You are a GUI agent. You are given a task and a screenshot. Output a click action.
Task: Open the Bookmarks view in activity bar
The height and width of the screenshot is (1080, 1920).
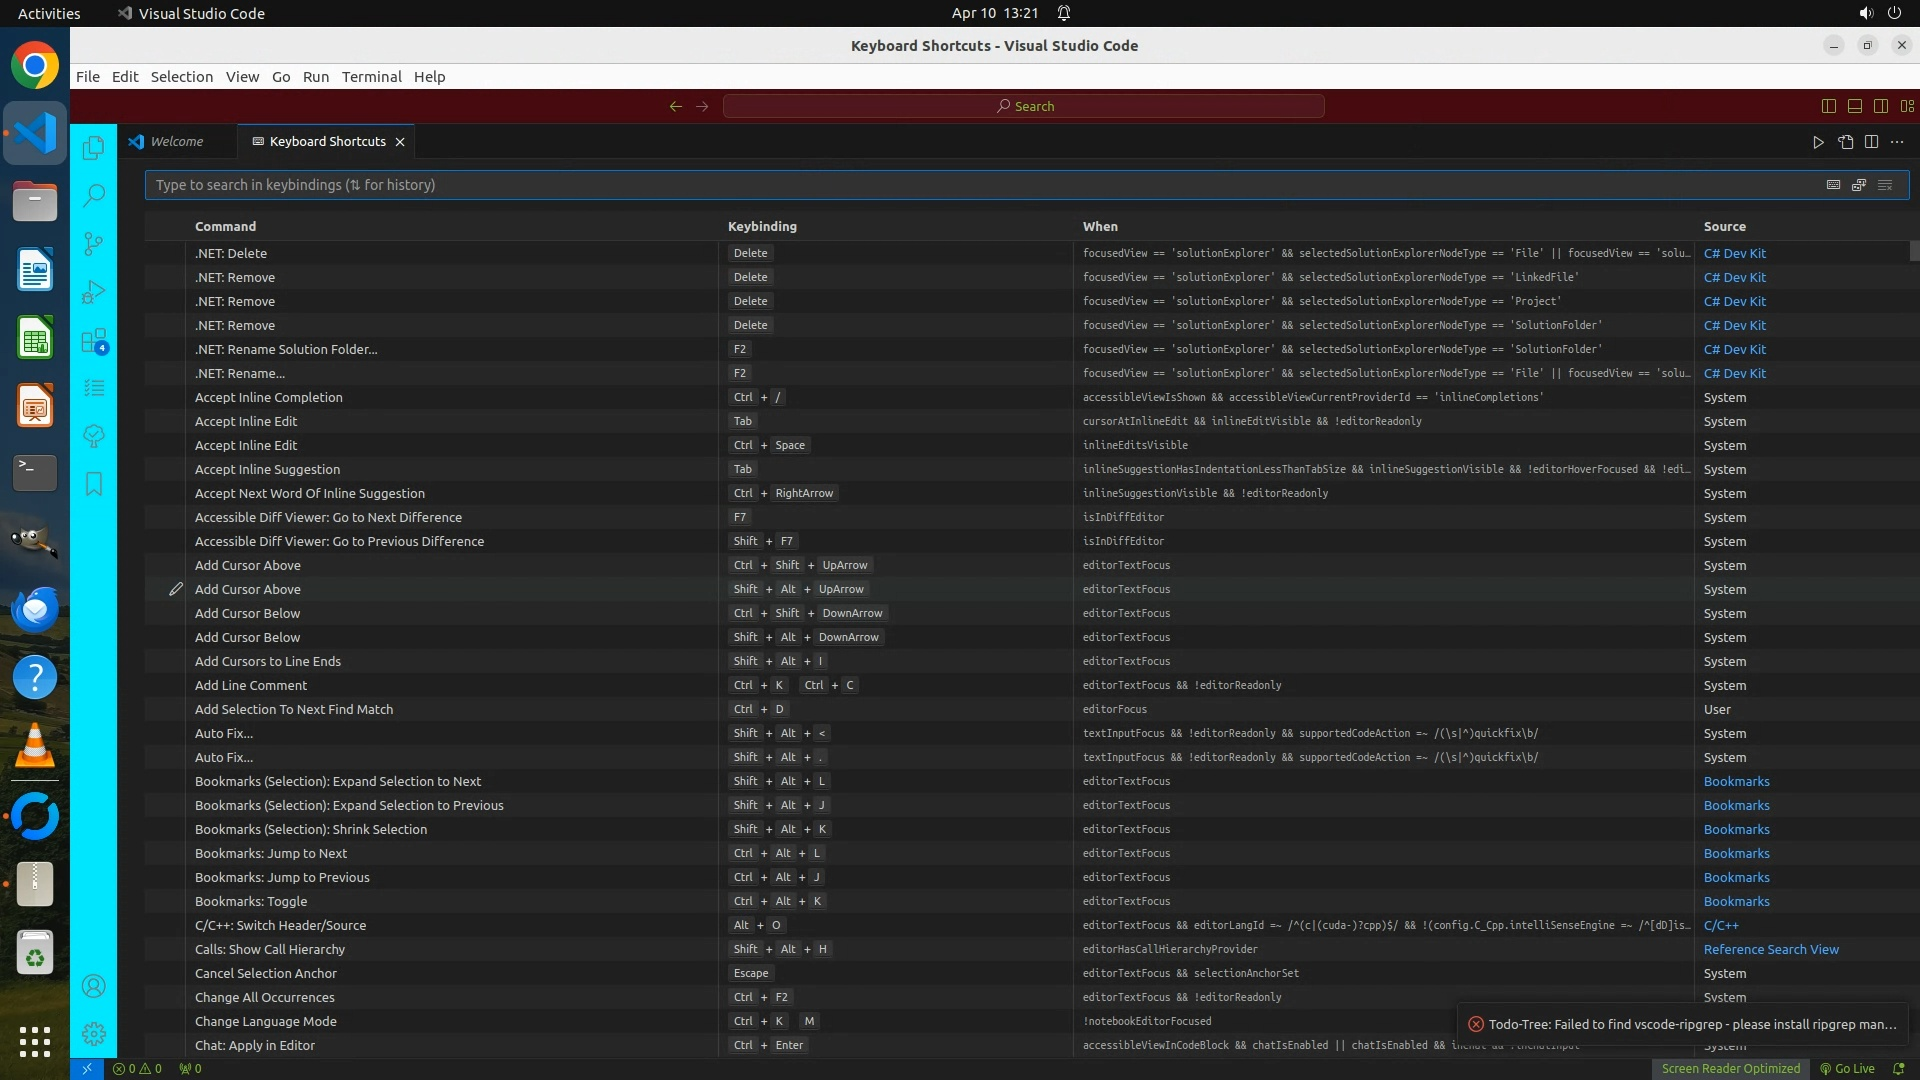pos(93,484)
